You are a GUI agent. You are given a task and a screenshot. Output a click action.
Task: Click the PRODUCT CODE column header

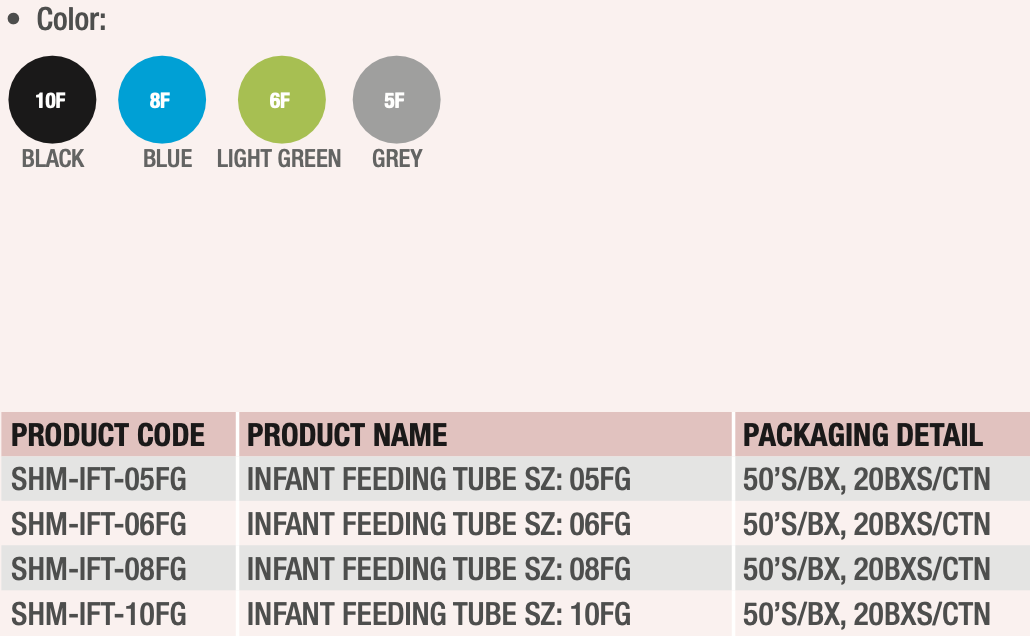[108, 435]
